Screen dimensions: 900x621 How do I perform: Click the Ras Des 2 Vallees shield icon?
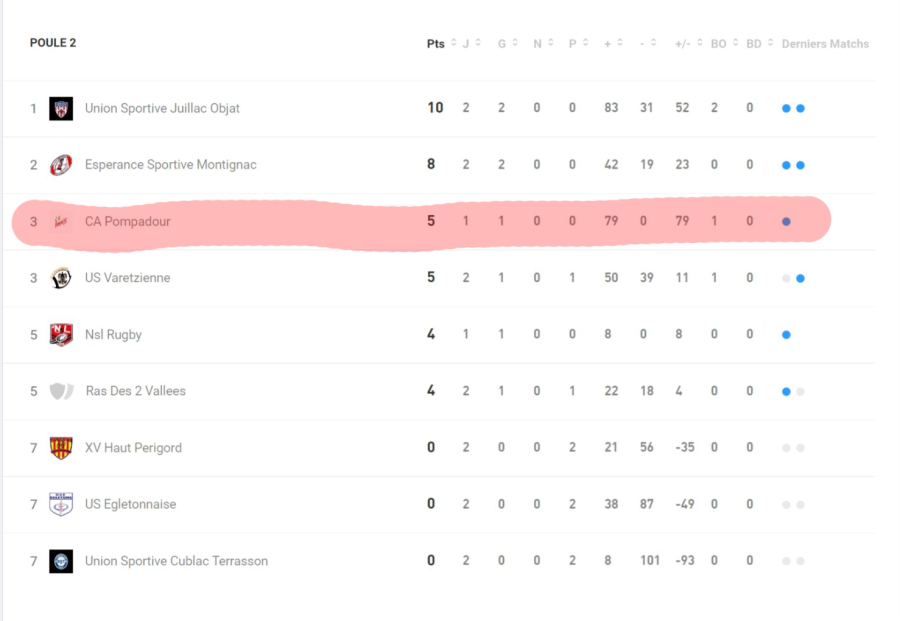[61, 391]
